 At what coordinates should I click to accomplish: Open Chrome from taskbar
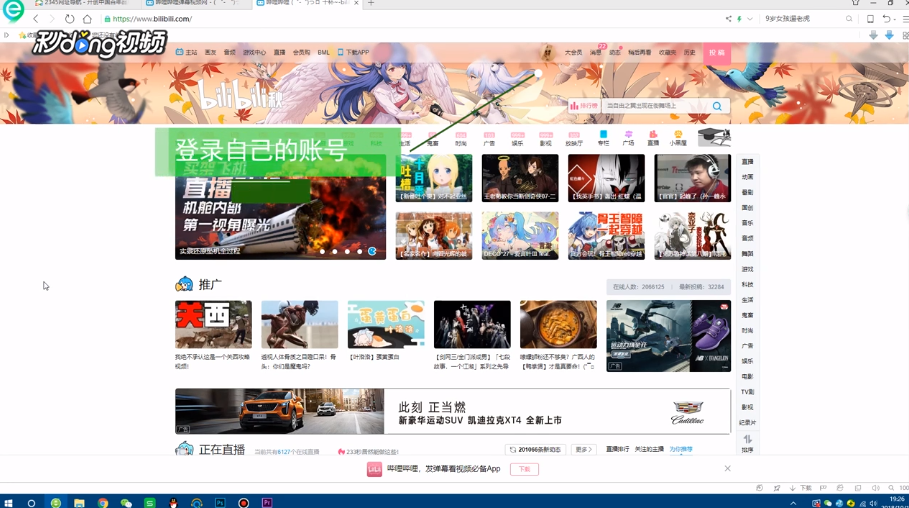pyautogui.click(x=103, y=502)
